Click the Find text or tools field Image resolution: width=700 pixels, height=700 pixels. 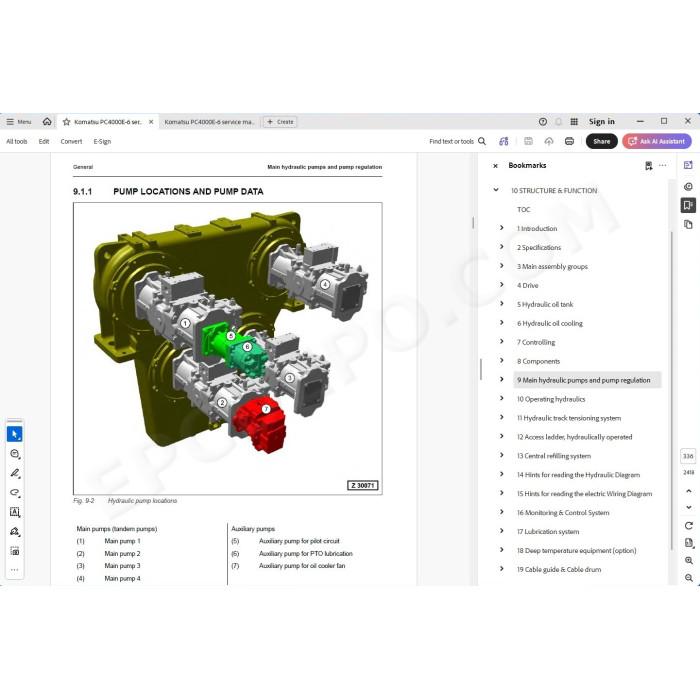coord(451,141)
